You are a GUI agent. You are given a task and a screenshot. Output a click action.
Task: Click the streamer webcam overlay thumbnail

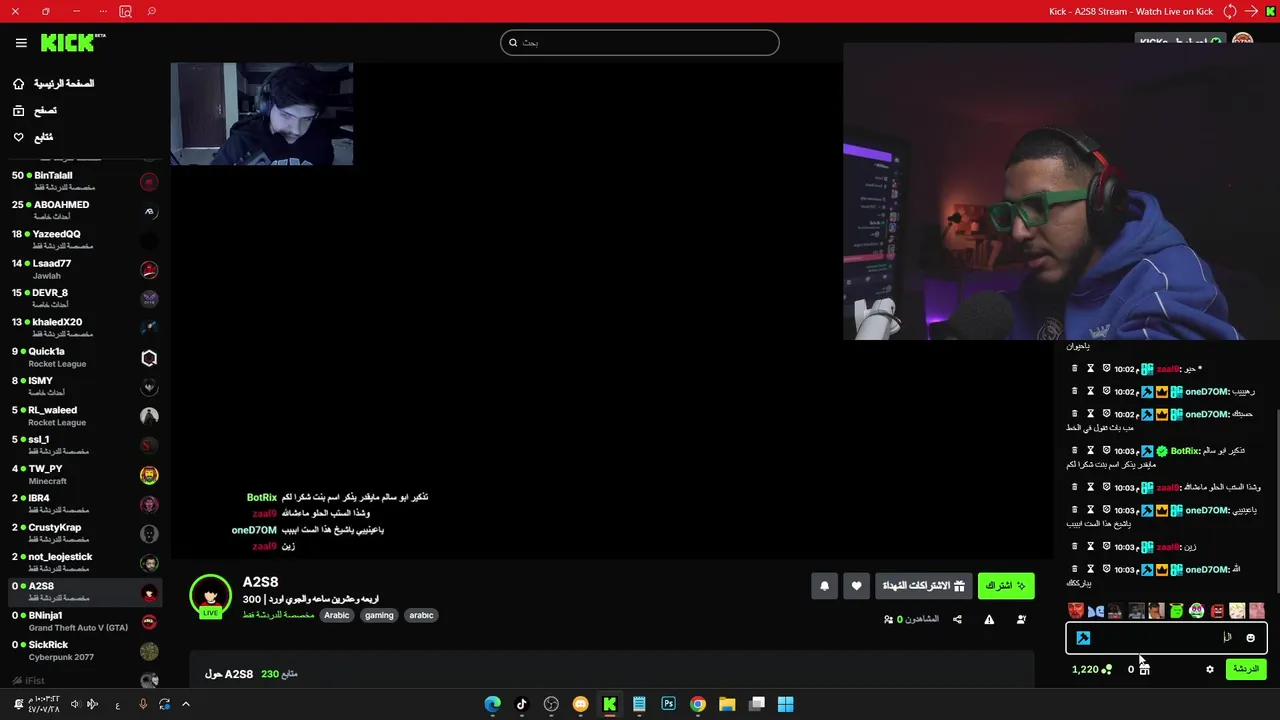click(261, 114)
